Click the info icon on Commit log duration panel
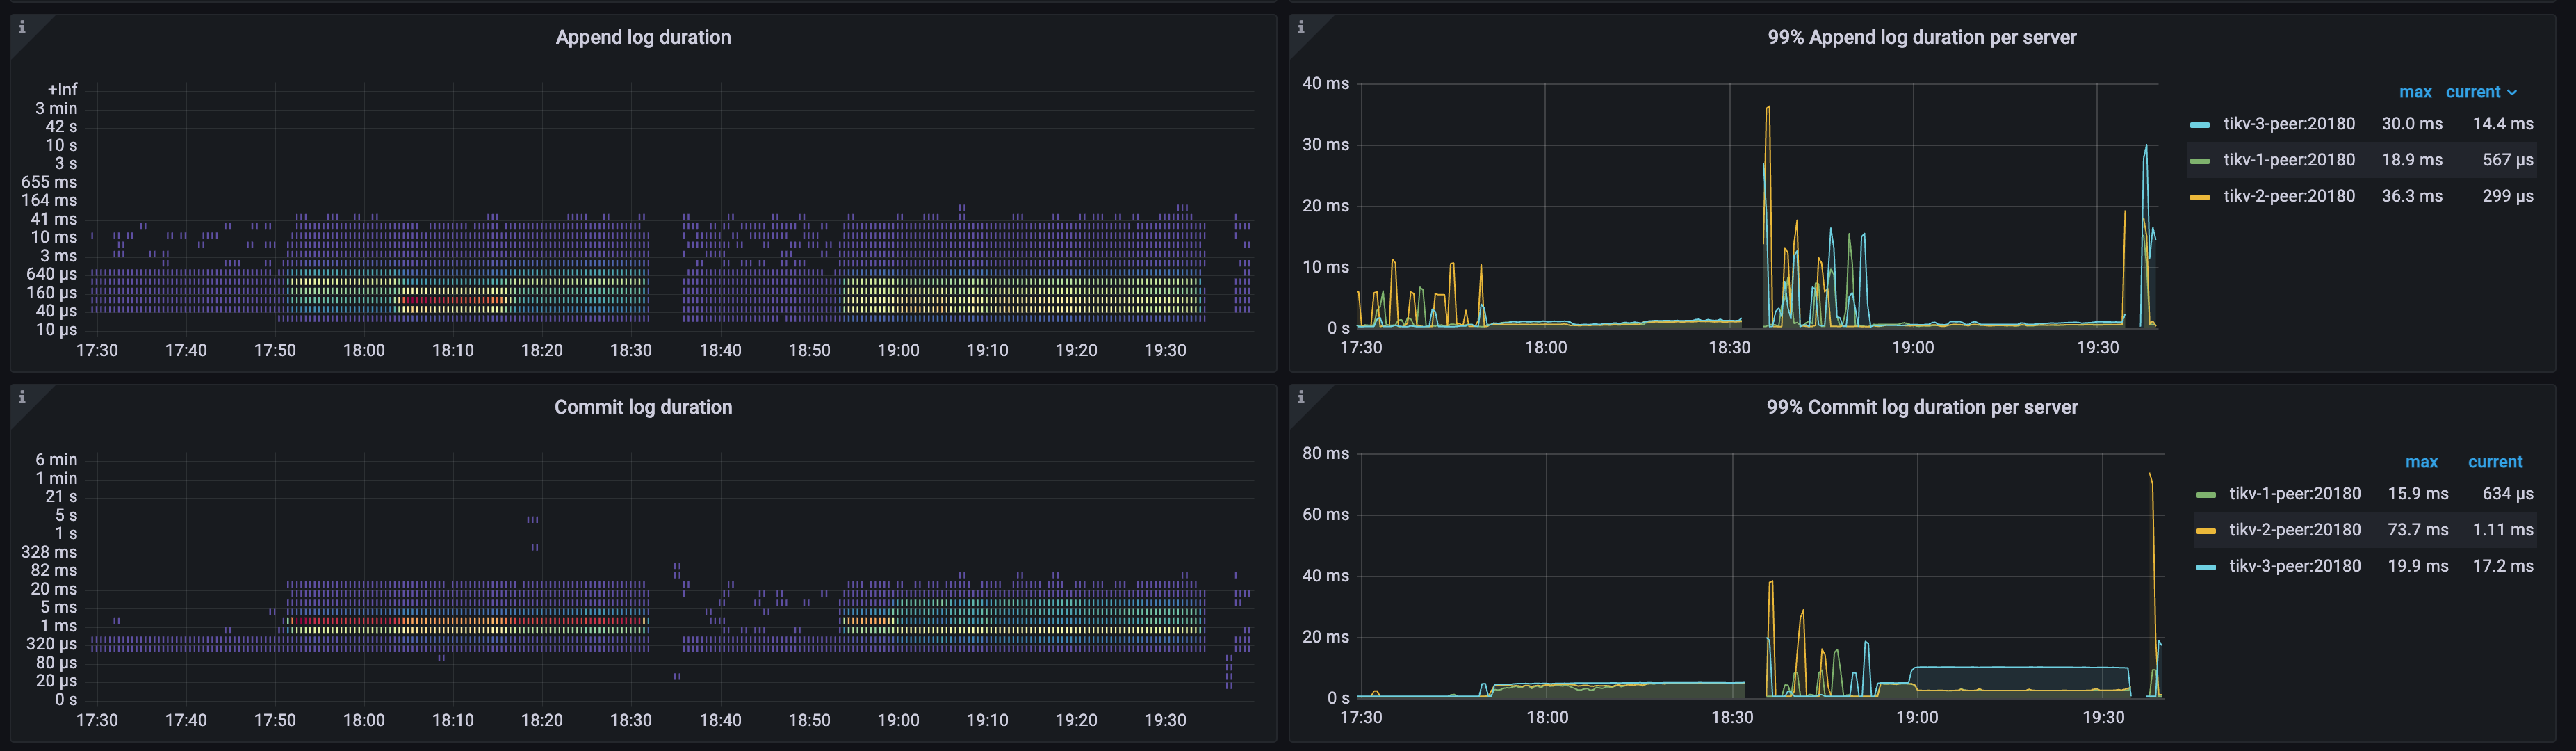This screenshot has height=751, width=2576. pos(22,397)
